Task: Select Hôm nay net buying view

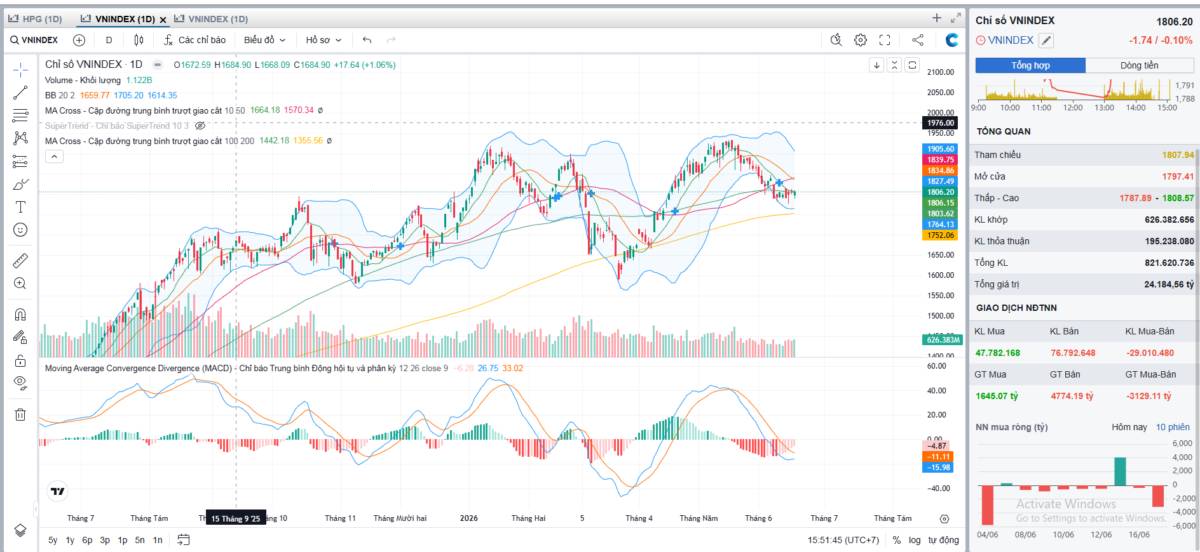Action: [x=1128, y=427]
